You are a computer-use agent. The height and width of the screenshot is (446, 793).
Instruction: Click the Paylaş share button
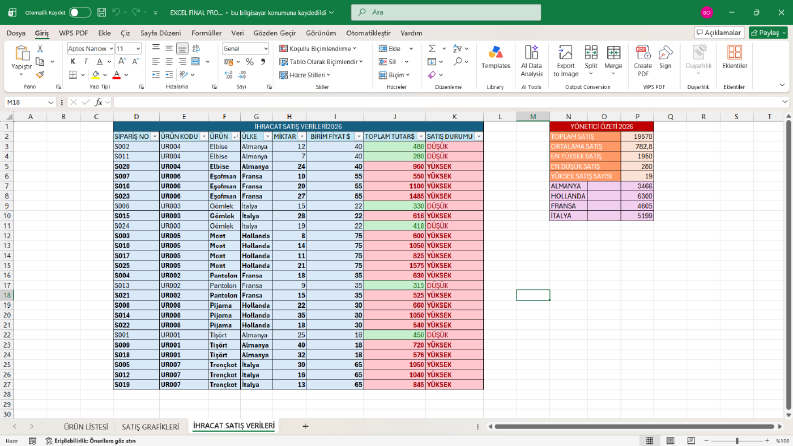point(768,32)
